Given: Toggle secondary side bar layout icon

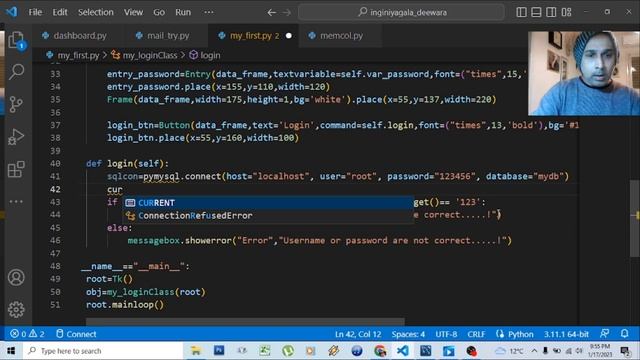Looking at the screenshot, I should 551,12.
